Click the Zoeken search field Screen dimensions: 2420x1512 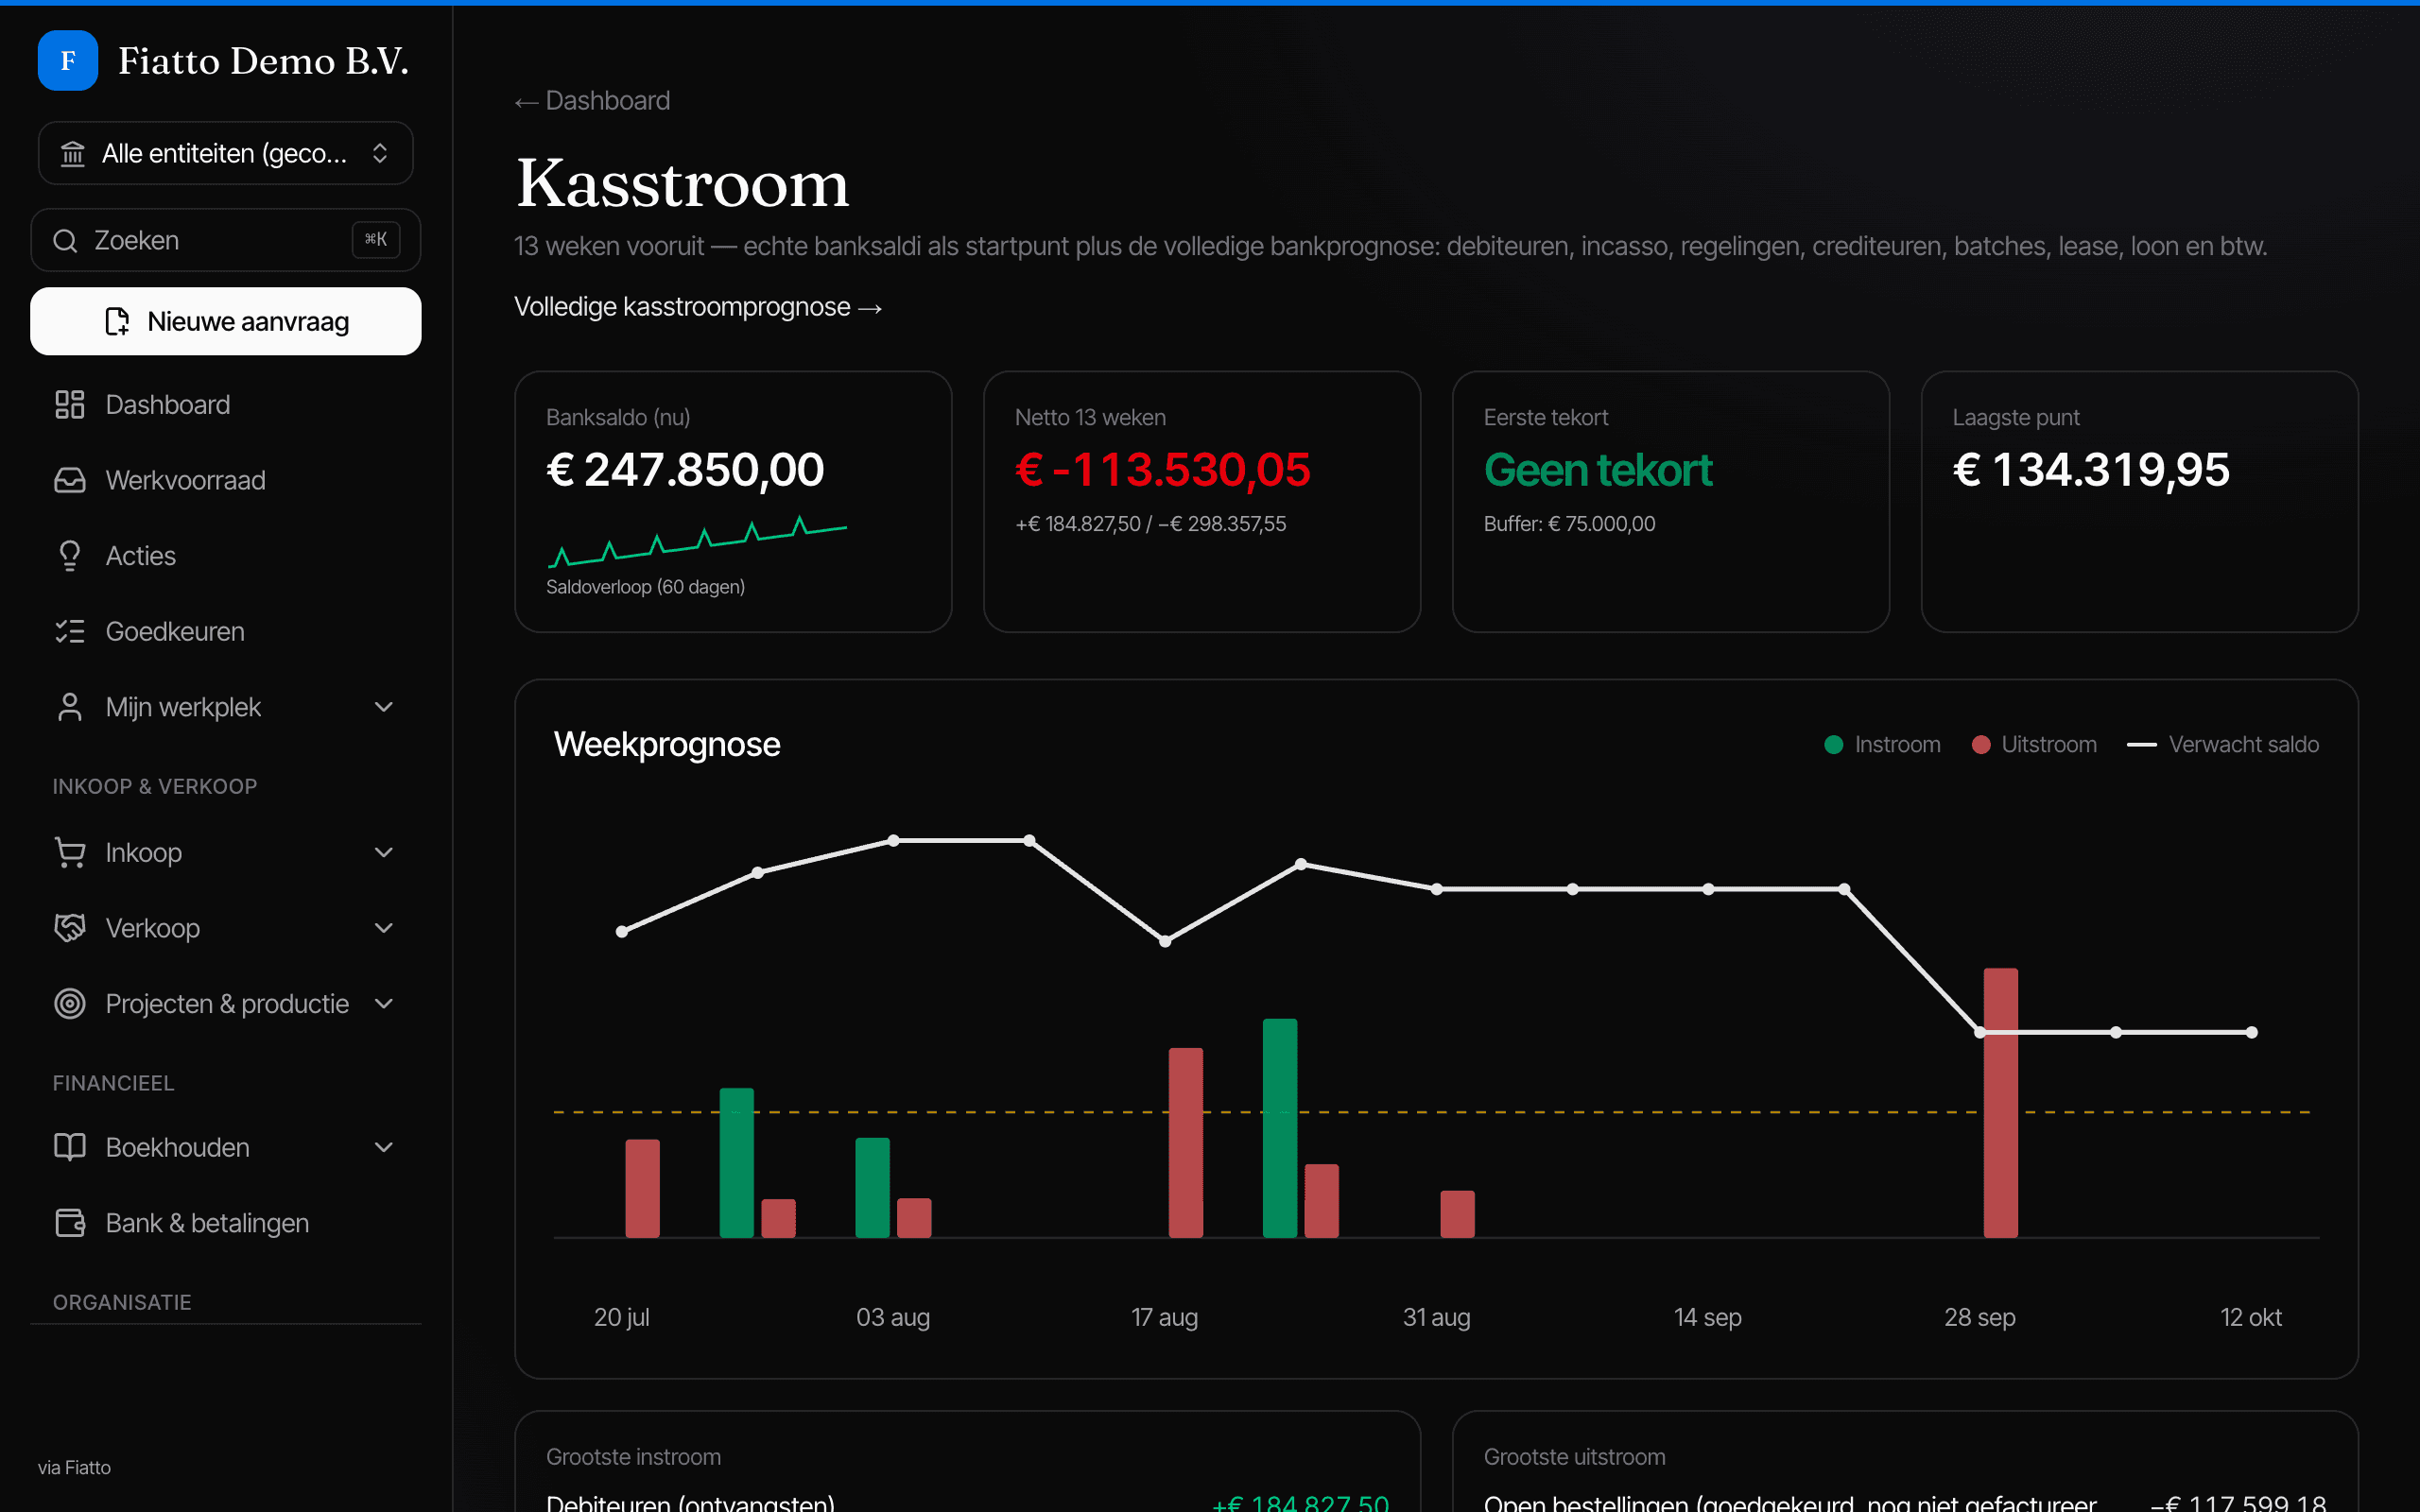click(226, 240)
